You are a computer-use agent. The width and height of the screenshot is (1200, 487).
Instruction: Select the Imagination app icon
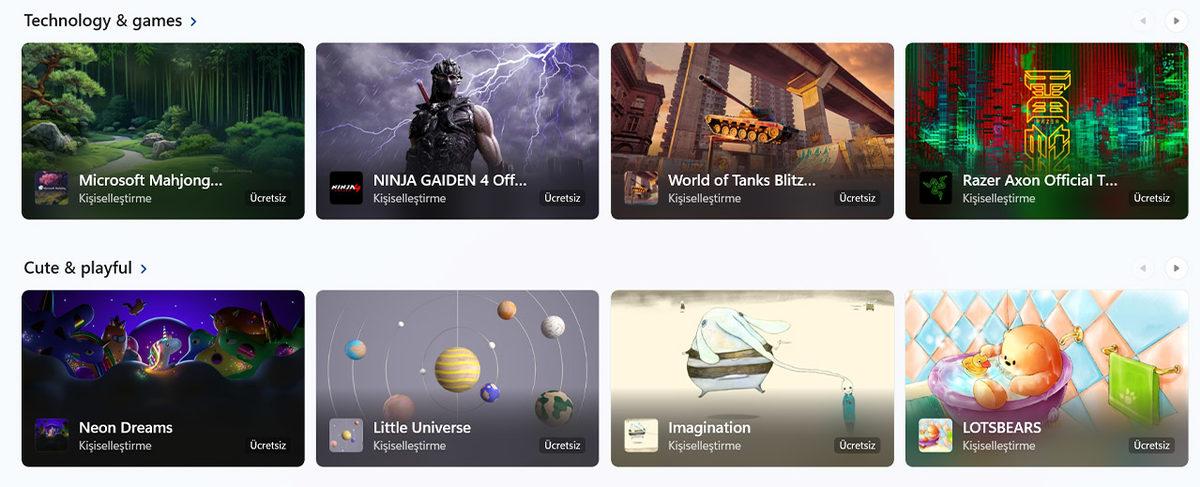pyautogui.click(x=641, y=435)
